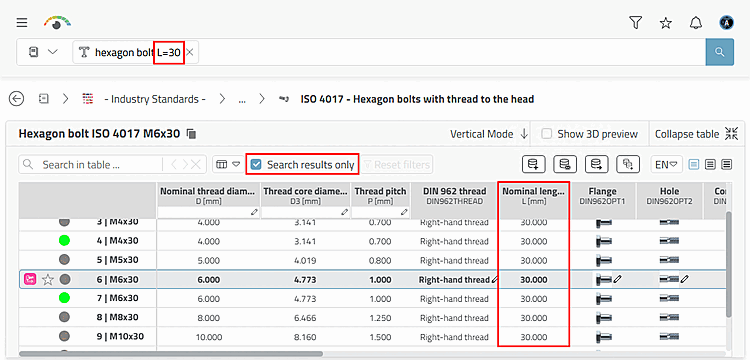Open favorites star in top bar
The image size is (750, 360).
pos(666,22)
